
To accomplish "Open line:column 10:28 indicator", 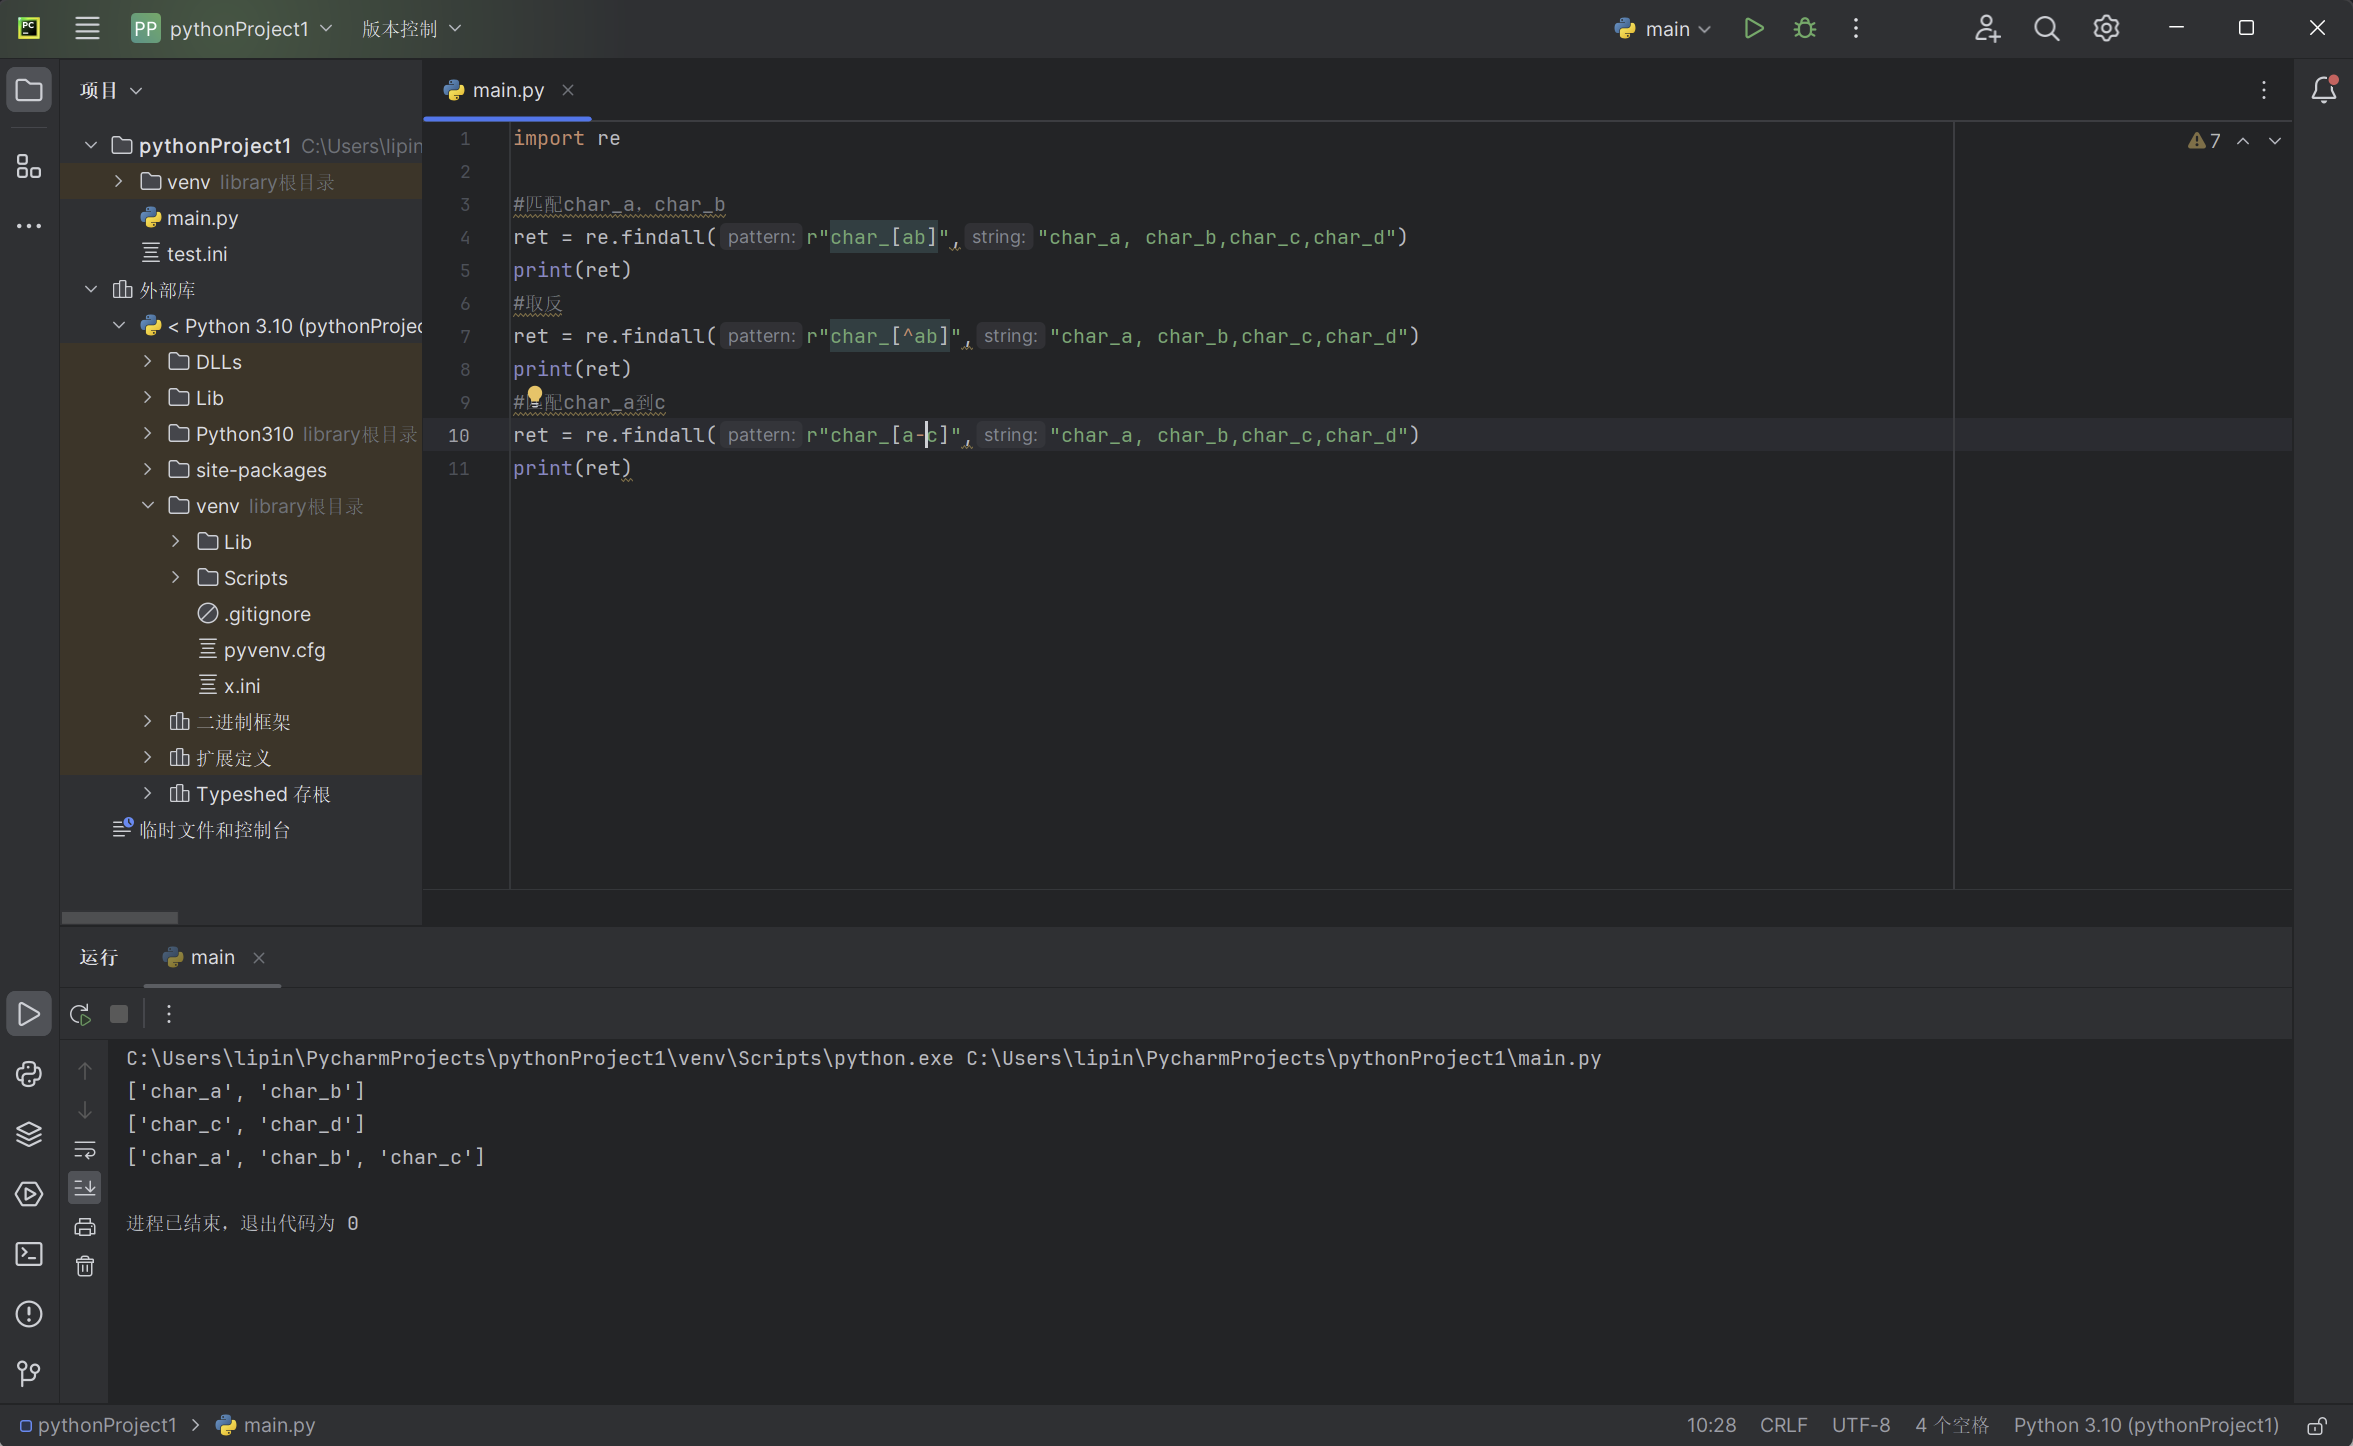I will tap(1711, 1425).
